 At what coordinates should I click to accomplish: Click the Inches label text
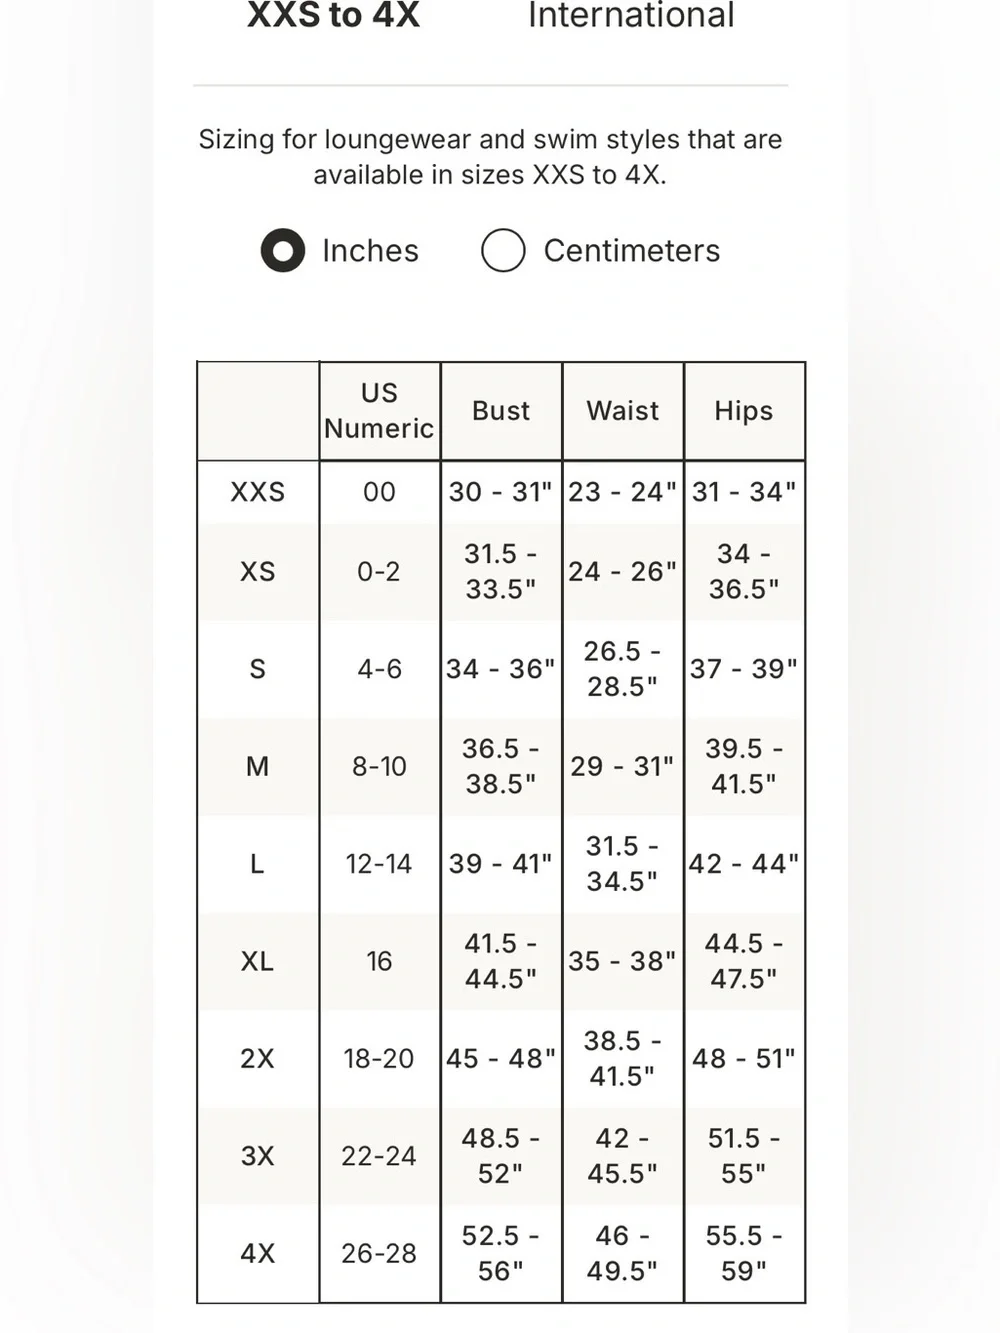pos(370,250)
